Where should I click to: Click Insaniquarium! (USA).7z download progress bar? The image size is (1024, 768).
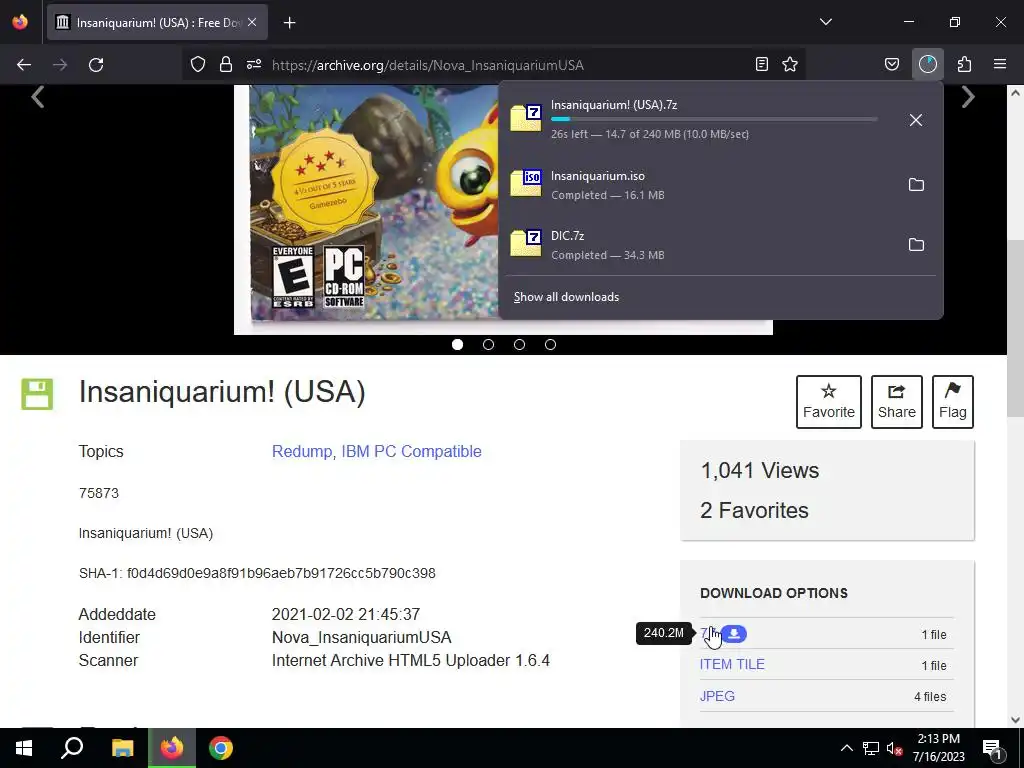click(714, 120)
